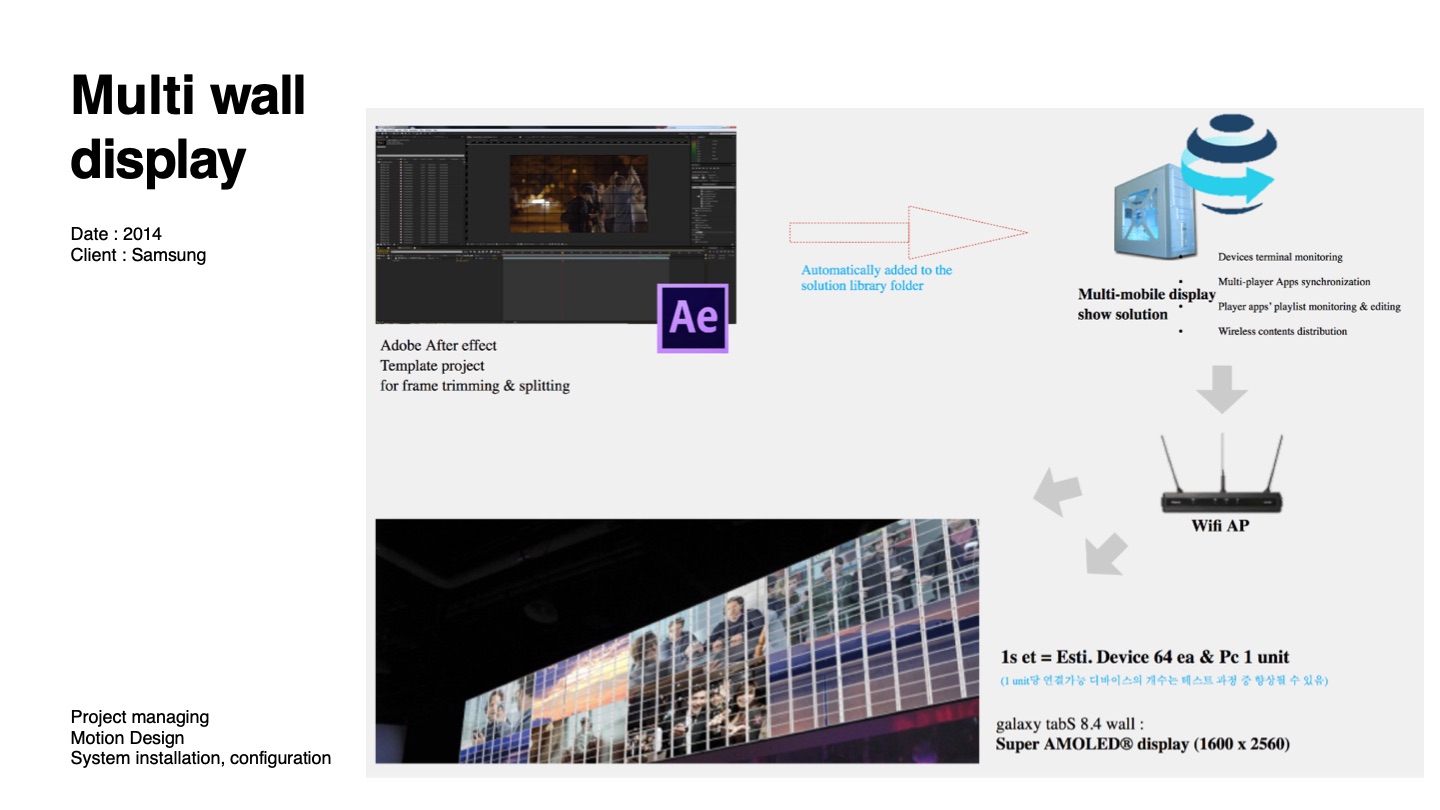Image resolution: width=1440 pixels, height=810 pixels.
Task: Select the "Super AMOLED® display (1600 x 2560)" line
Action: click(1143, 744)
